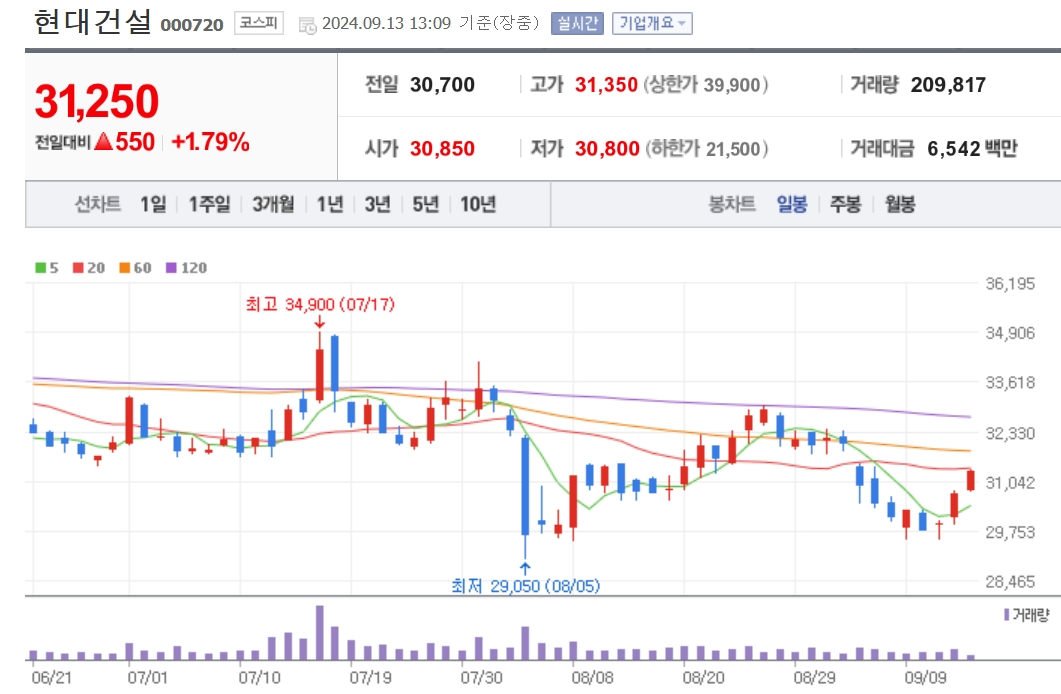Click the 최저 29,050 (08/05) chart label
1061x694 pixels.
526,586
